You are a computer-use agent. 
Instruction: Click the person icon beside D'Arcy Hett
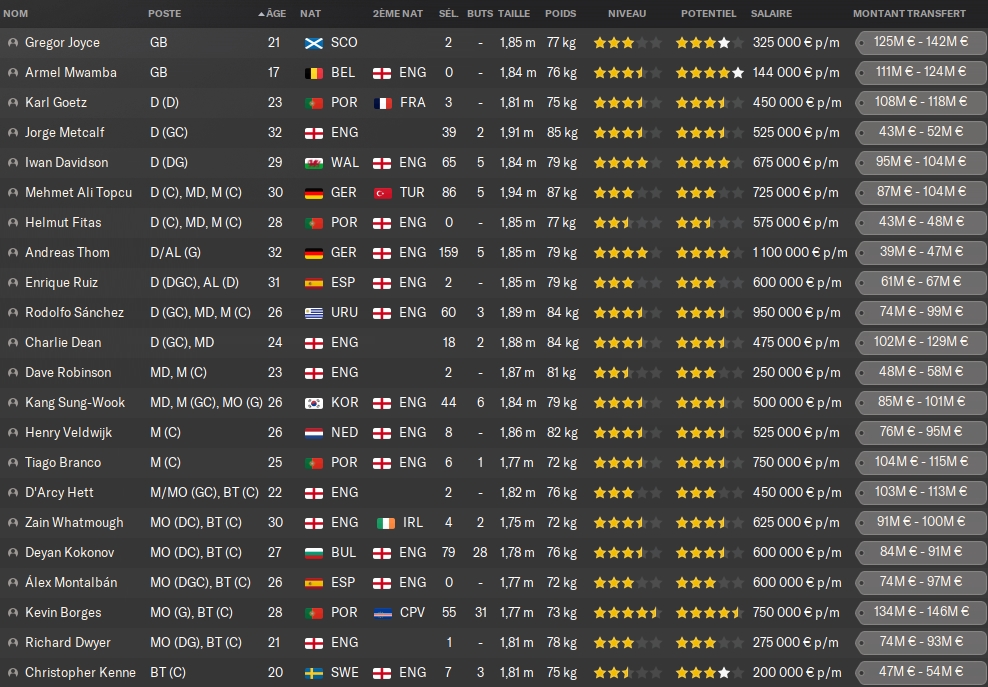13,493
